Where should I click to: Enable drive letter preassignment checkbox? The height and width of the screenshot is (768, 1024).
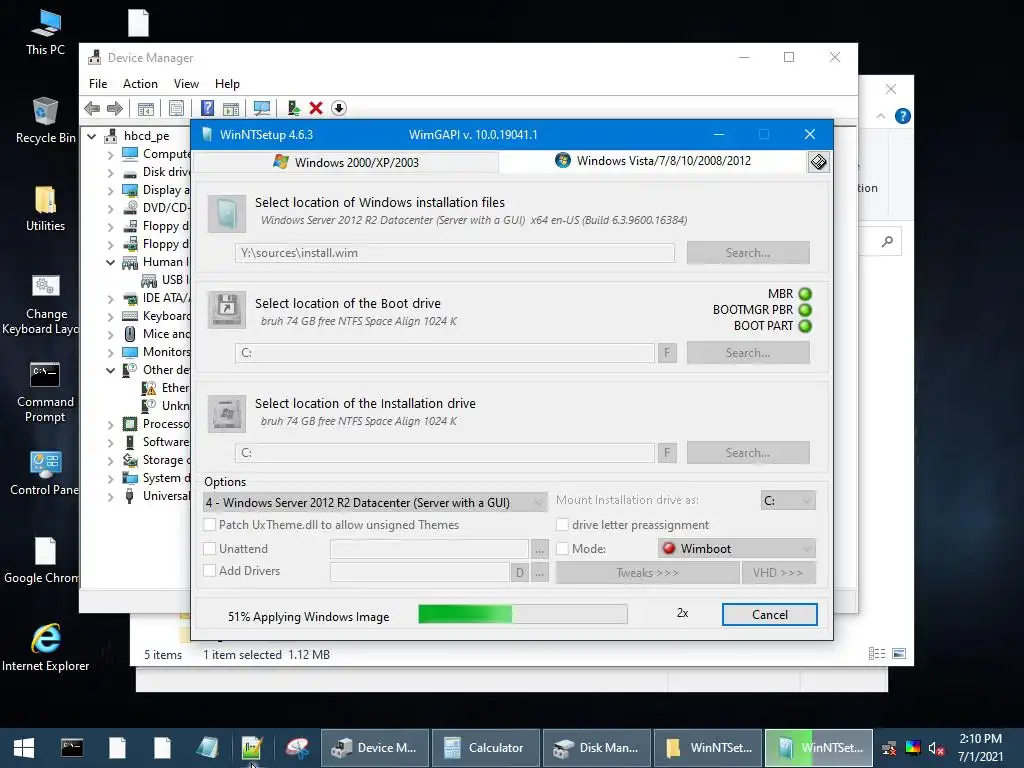[562, 524]
